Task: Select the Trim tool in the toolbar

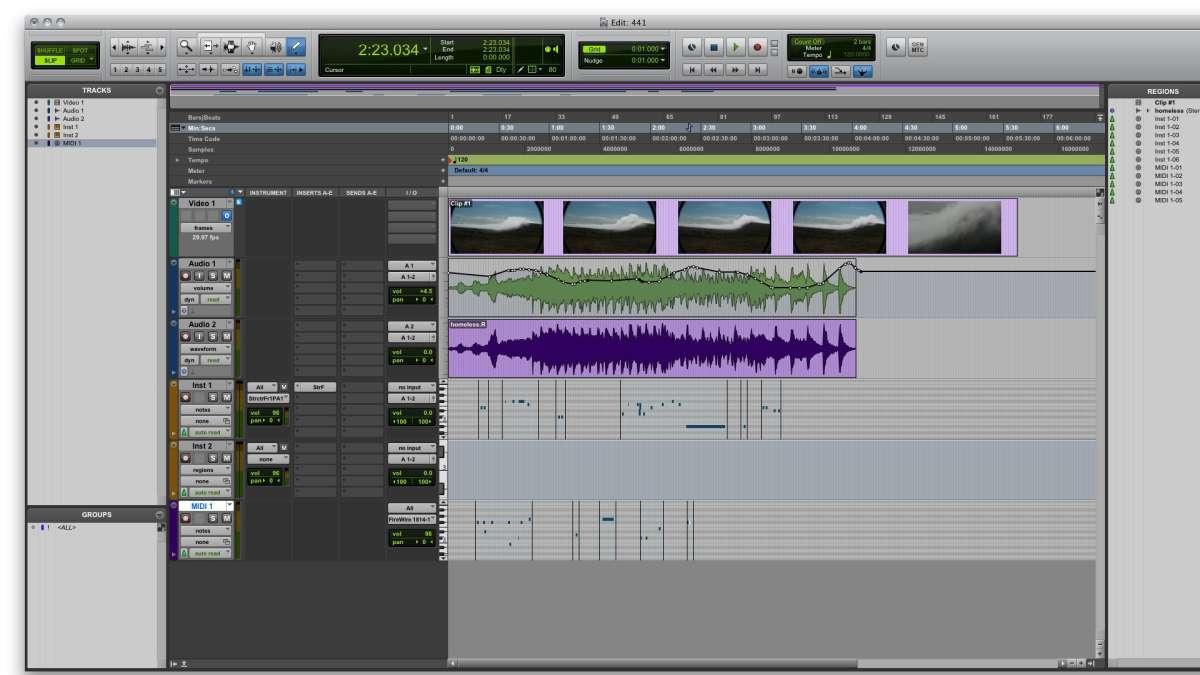Action: click(x=207, y=47)
